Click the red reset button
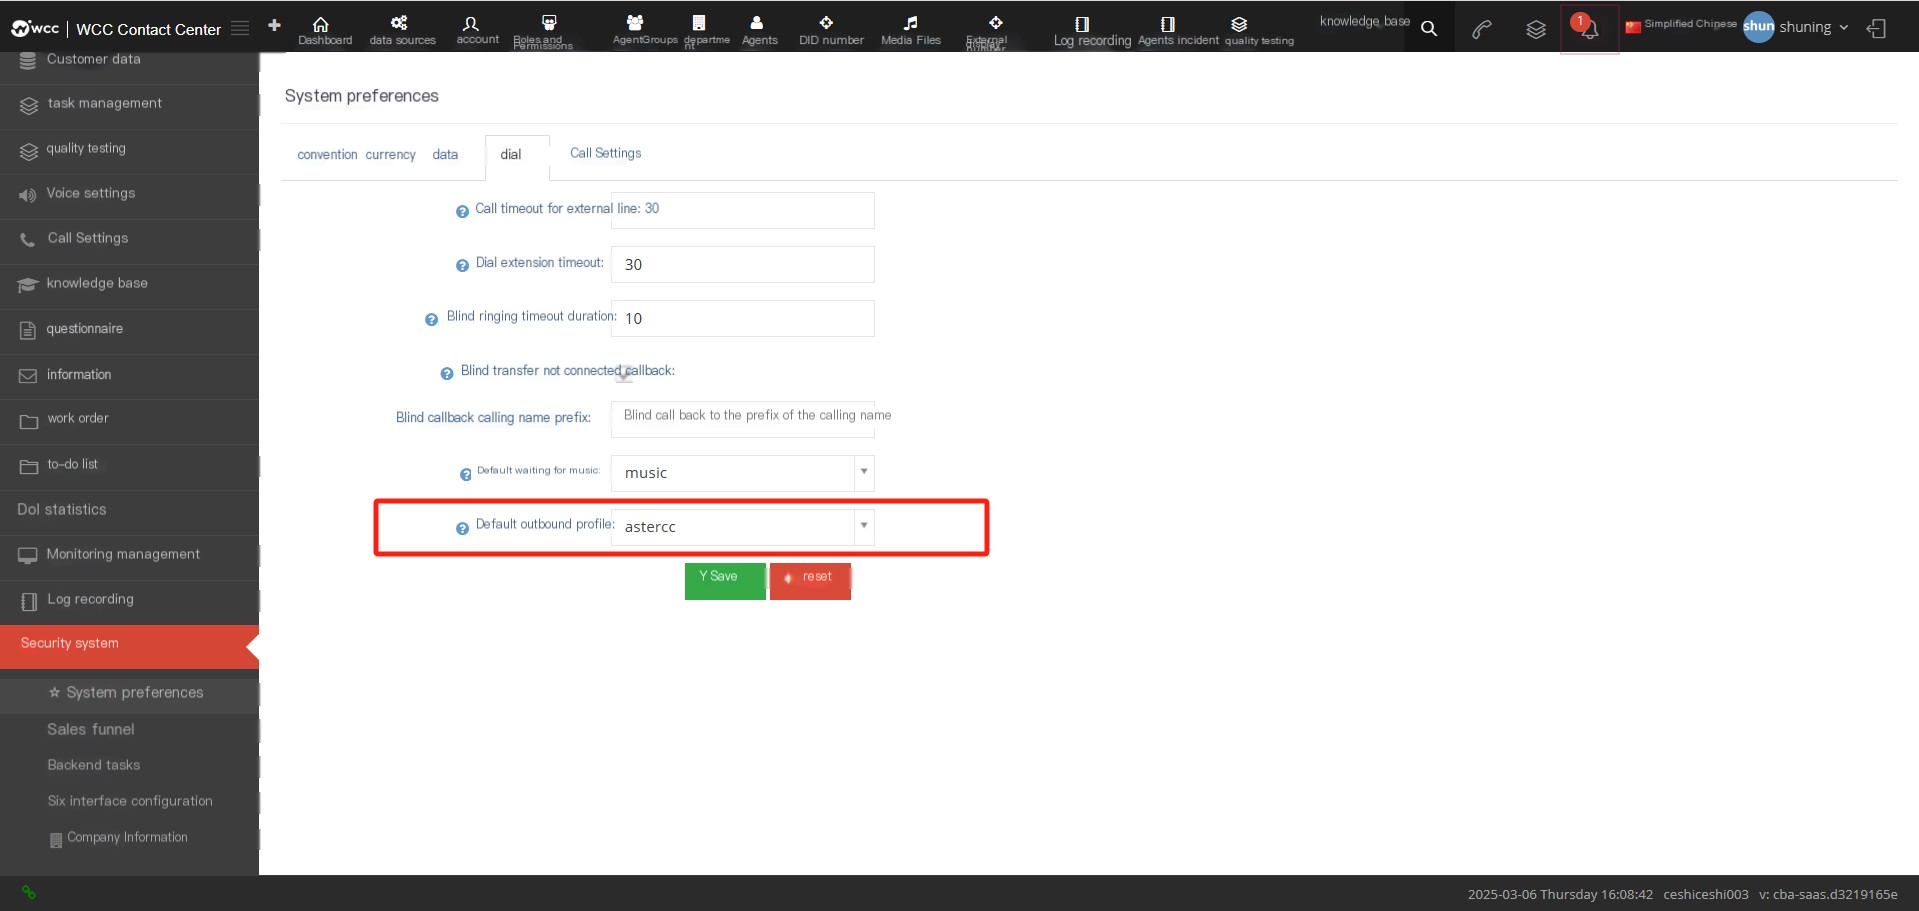Screen dimensions: 1919x911 (810, 581)
